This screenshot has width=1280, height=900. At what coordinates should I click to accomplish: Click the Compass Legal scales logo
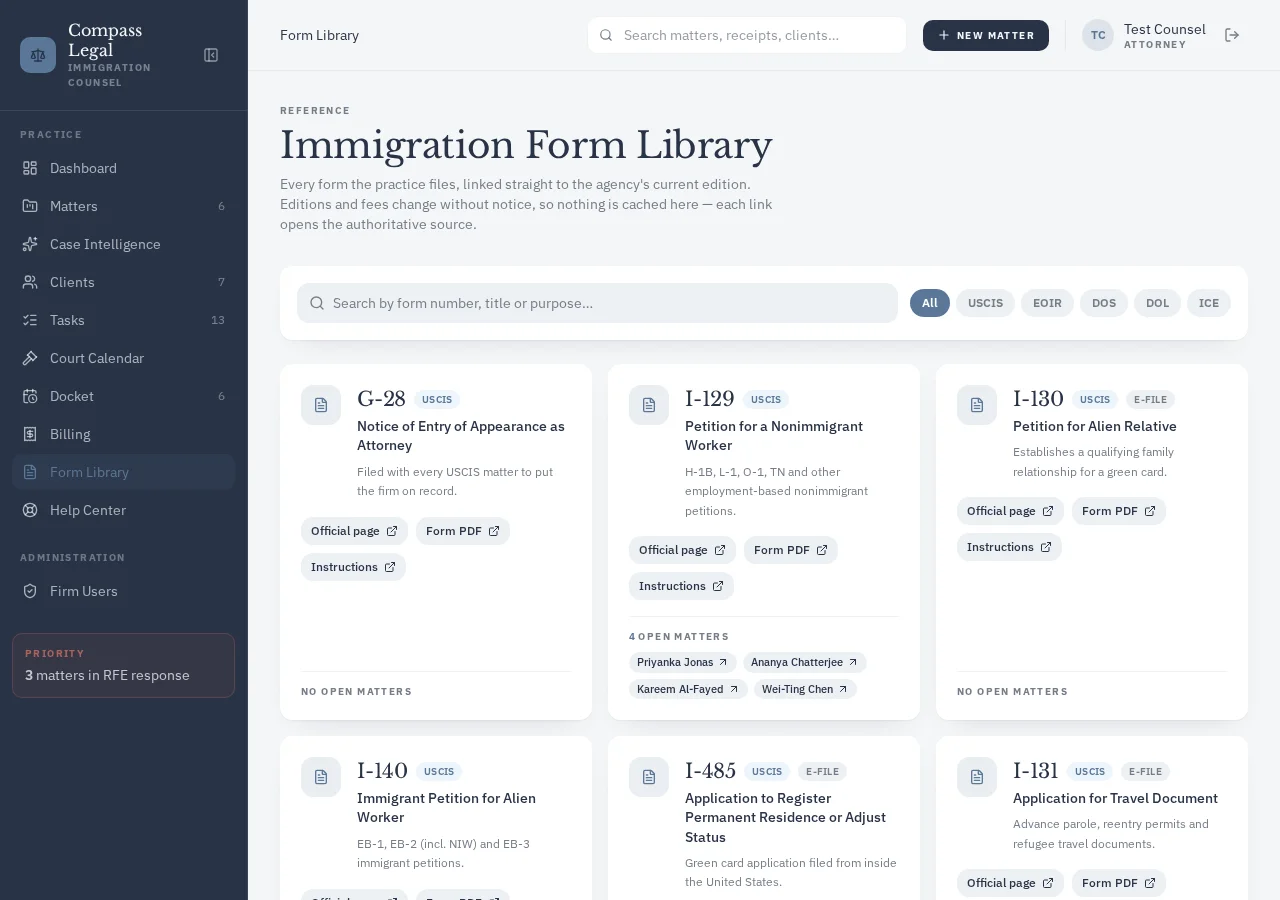(38, 55)
